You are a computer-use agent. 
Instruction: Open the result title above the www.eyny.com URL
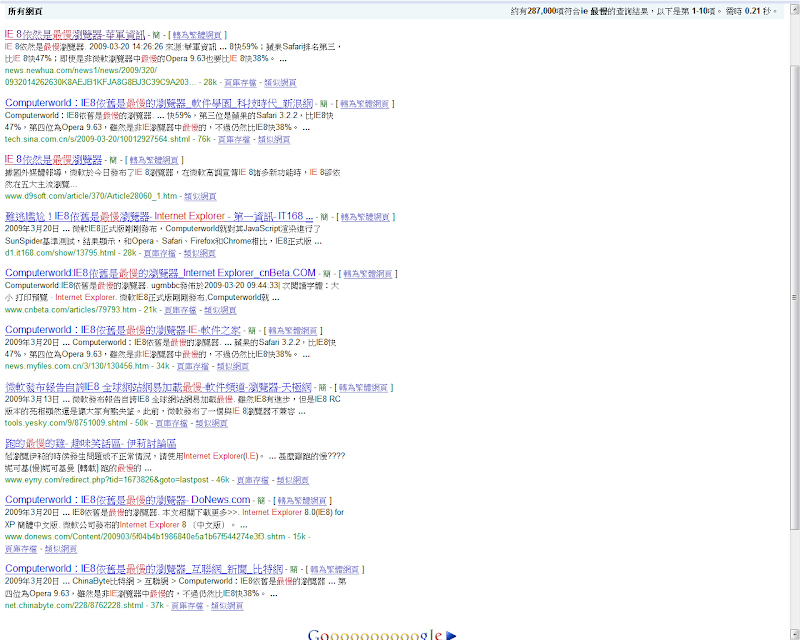[90, 444]
